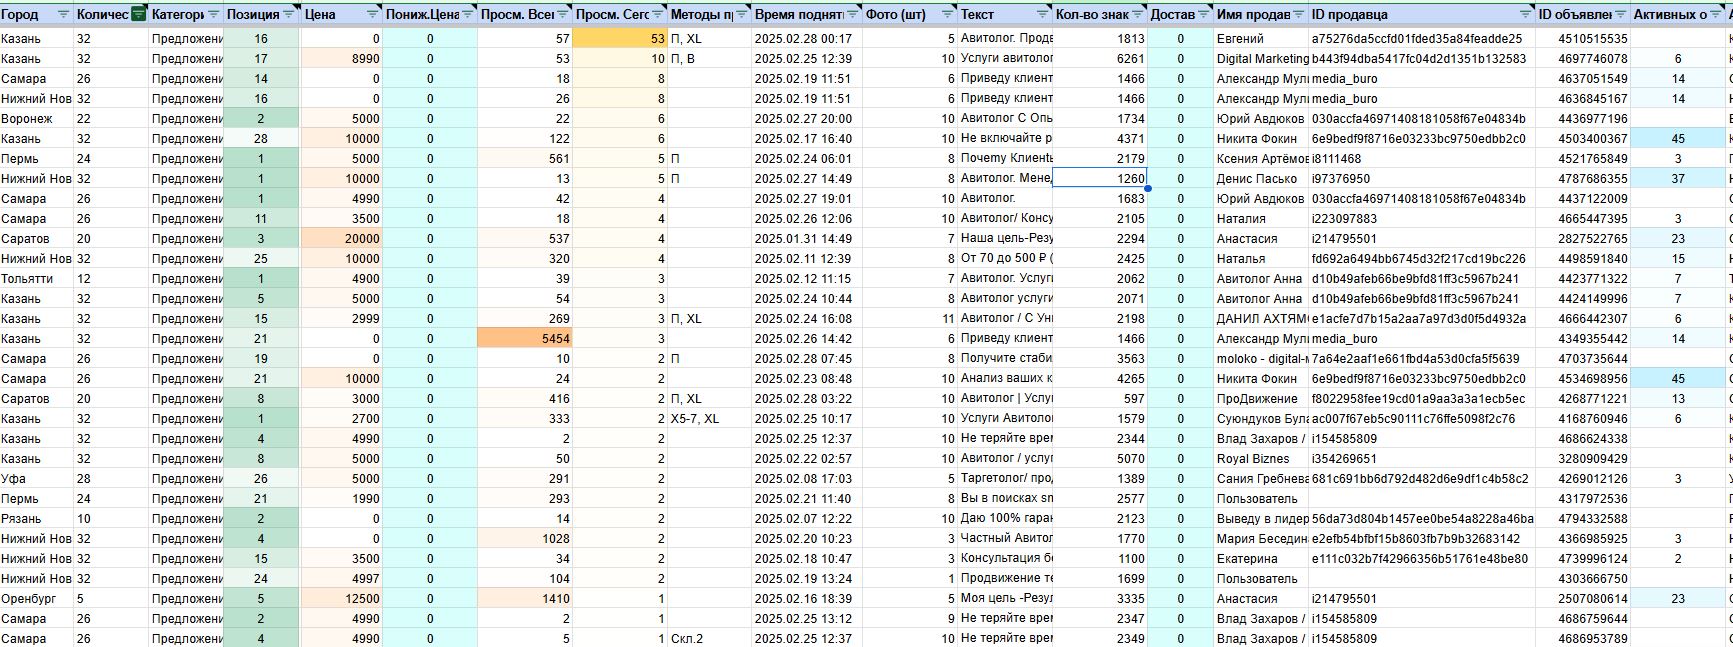Open the Пониж.Цена column filter

pos(468,14)
